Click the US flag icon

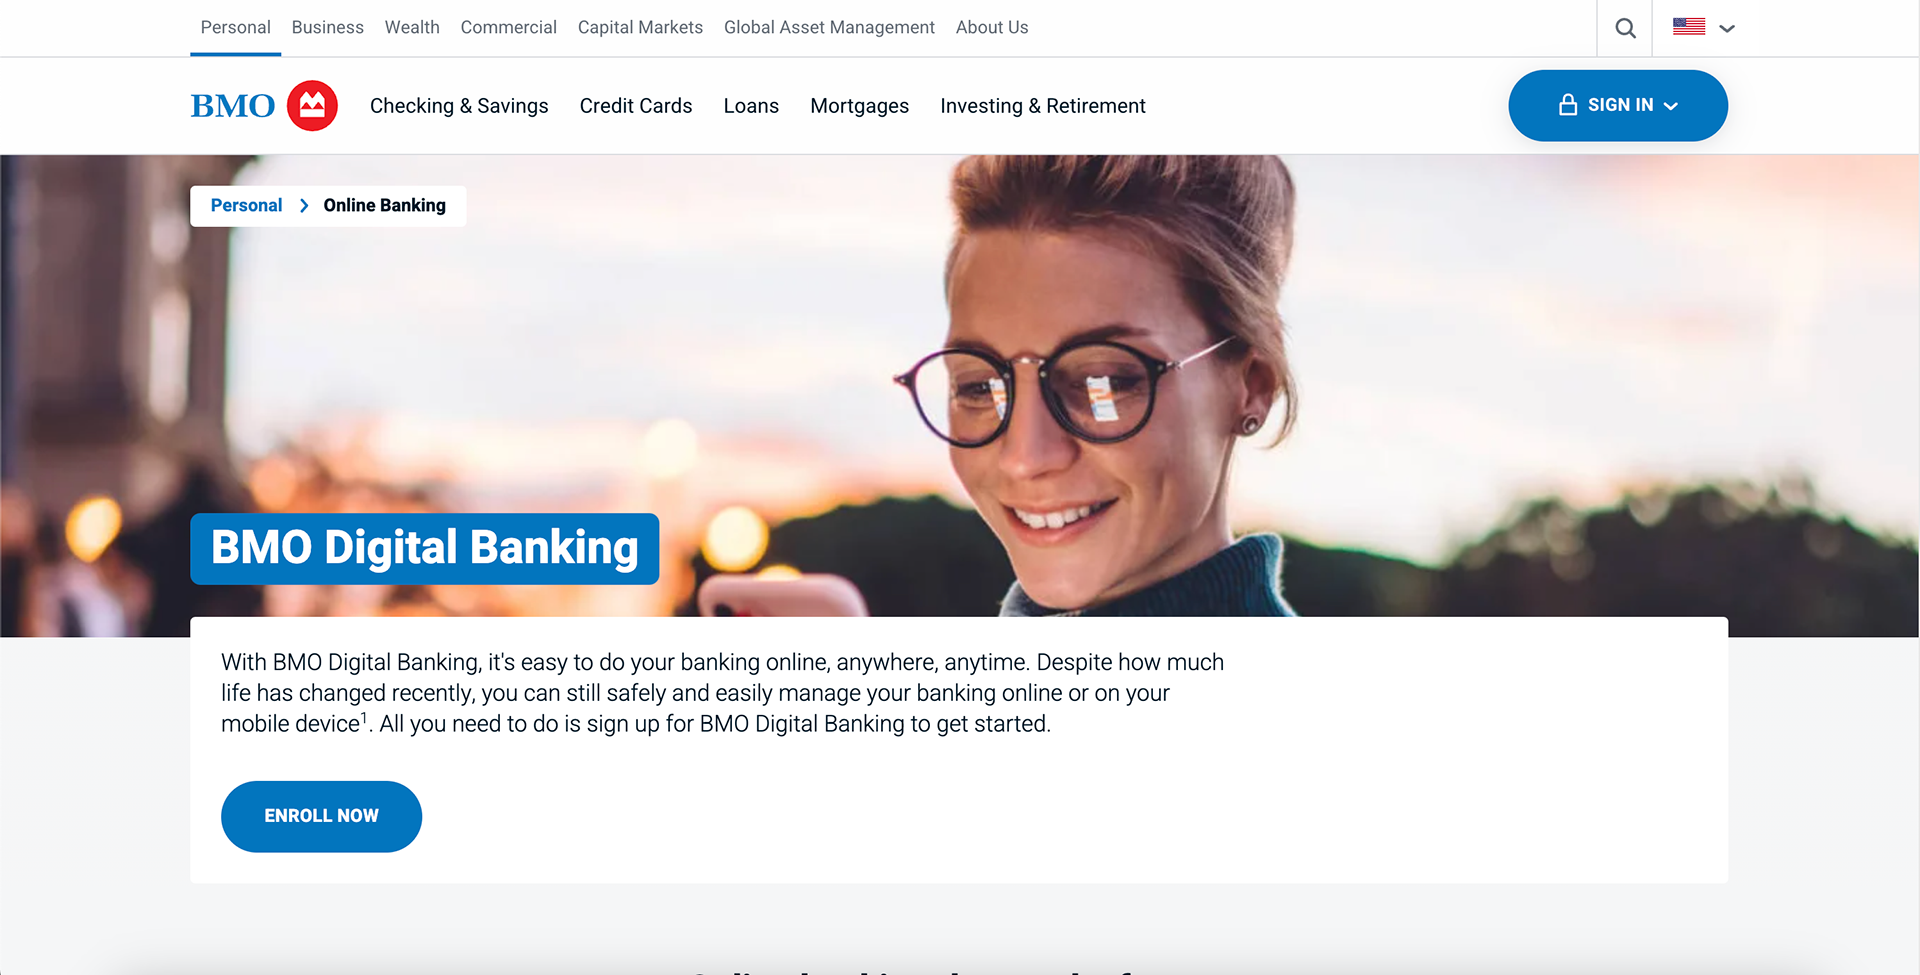1689,27
